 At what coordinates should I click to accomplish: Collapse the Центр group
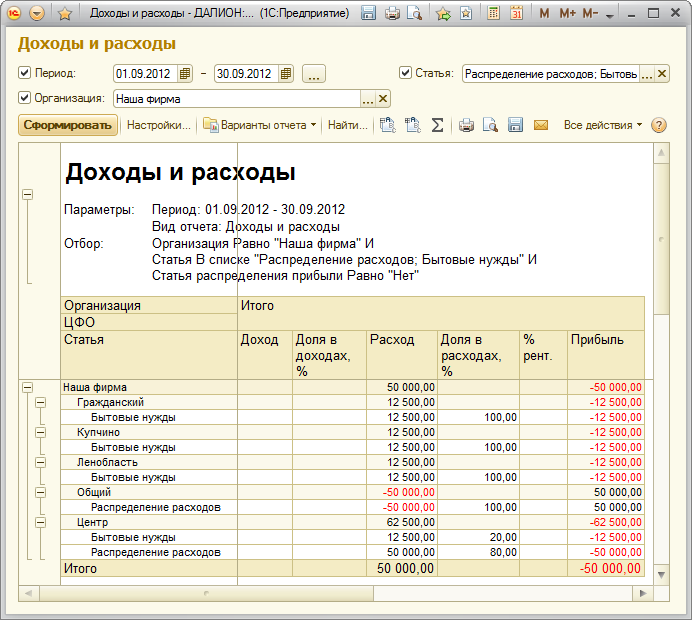tap(41, 522)
